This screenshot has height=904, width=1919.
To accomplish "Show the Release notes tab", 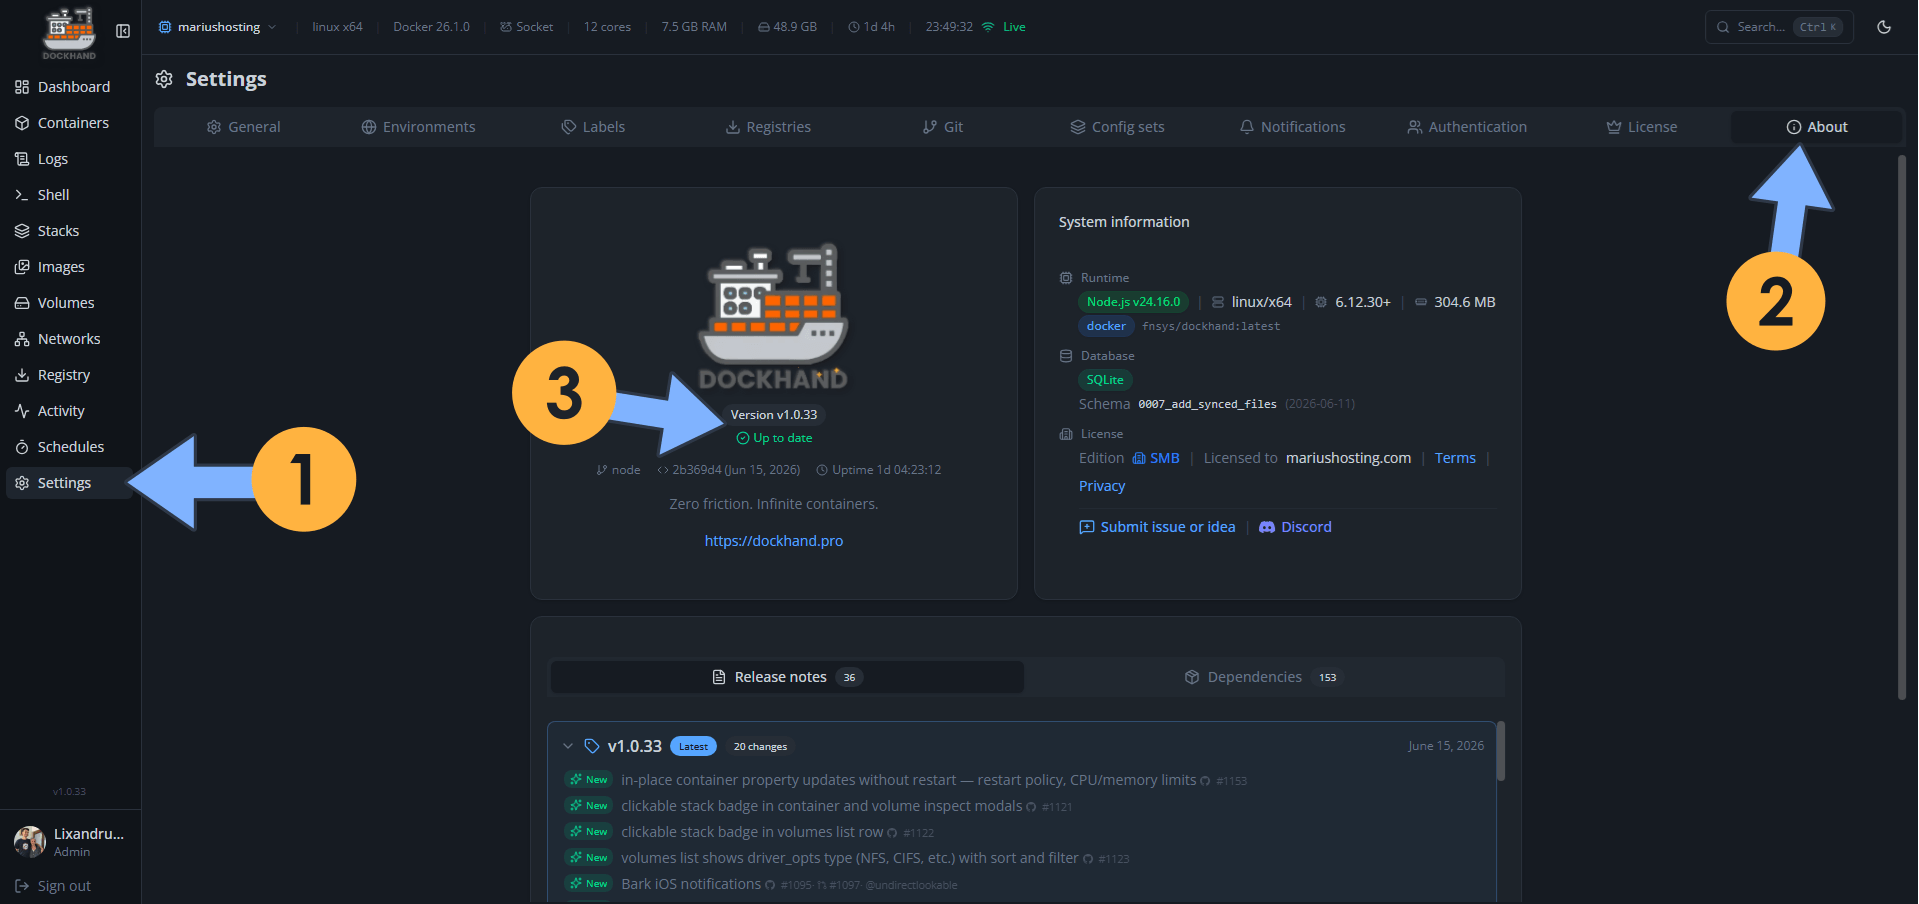I will tap(787, 677).
